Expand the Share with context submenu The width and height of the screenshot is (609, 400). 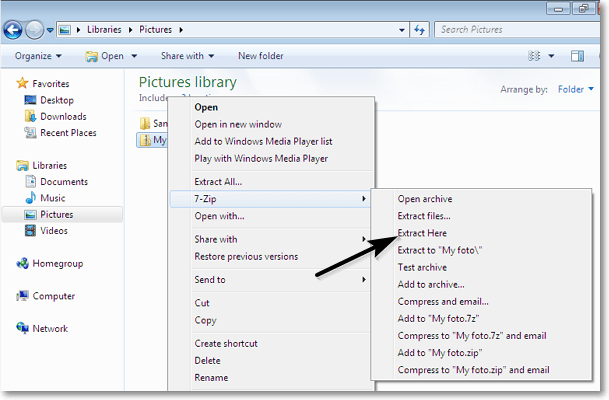click(x=271, y=239)
